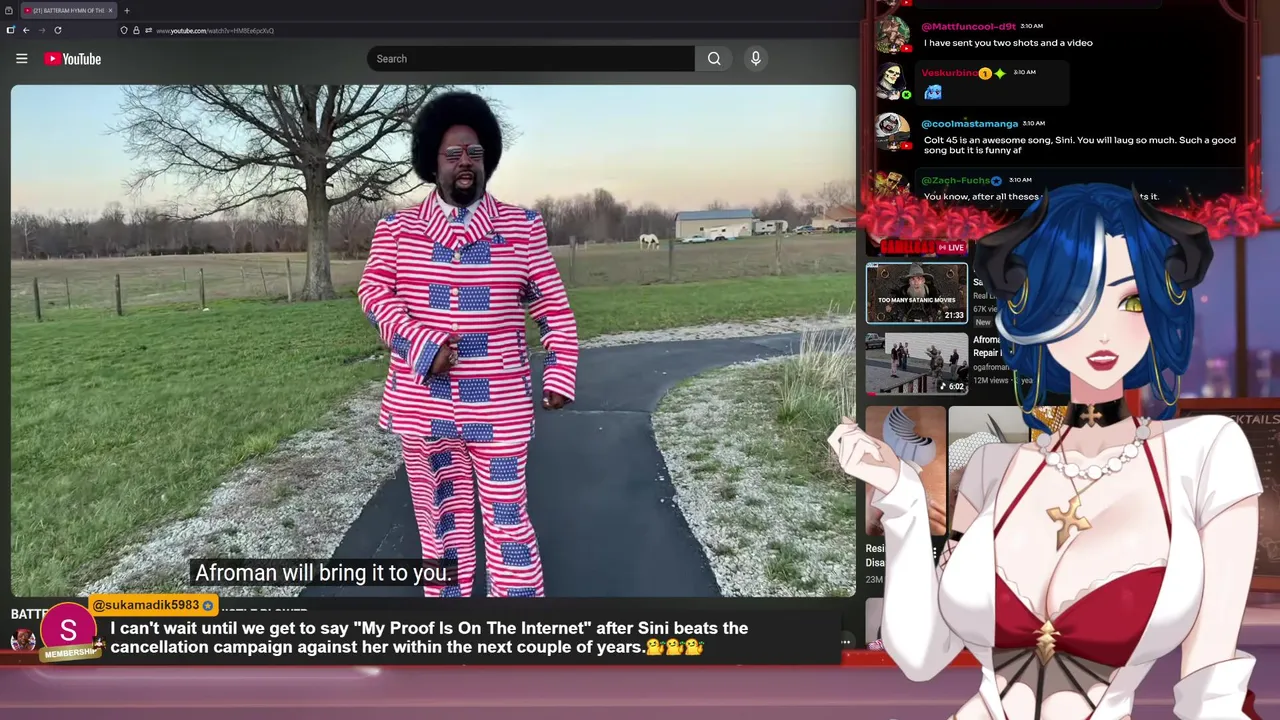Click the LIVE badge on top recommendation

coord(951,247)
